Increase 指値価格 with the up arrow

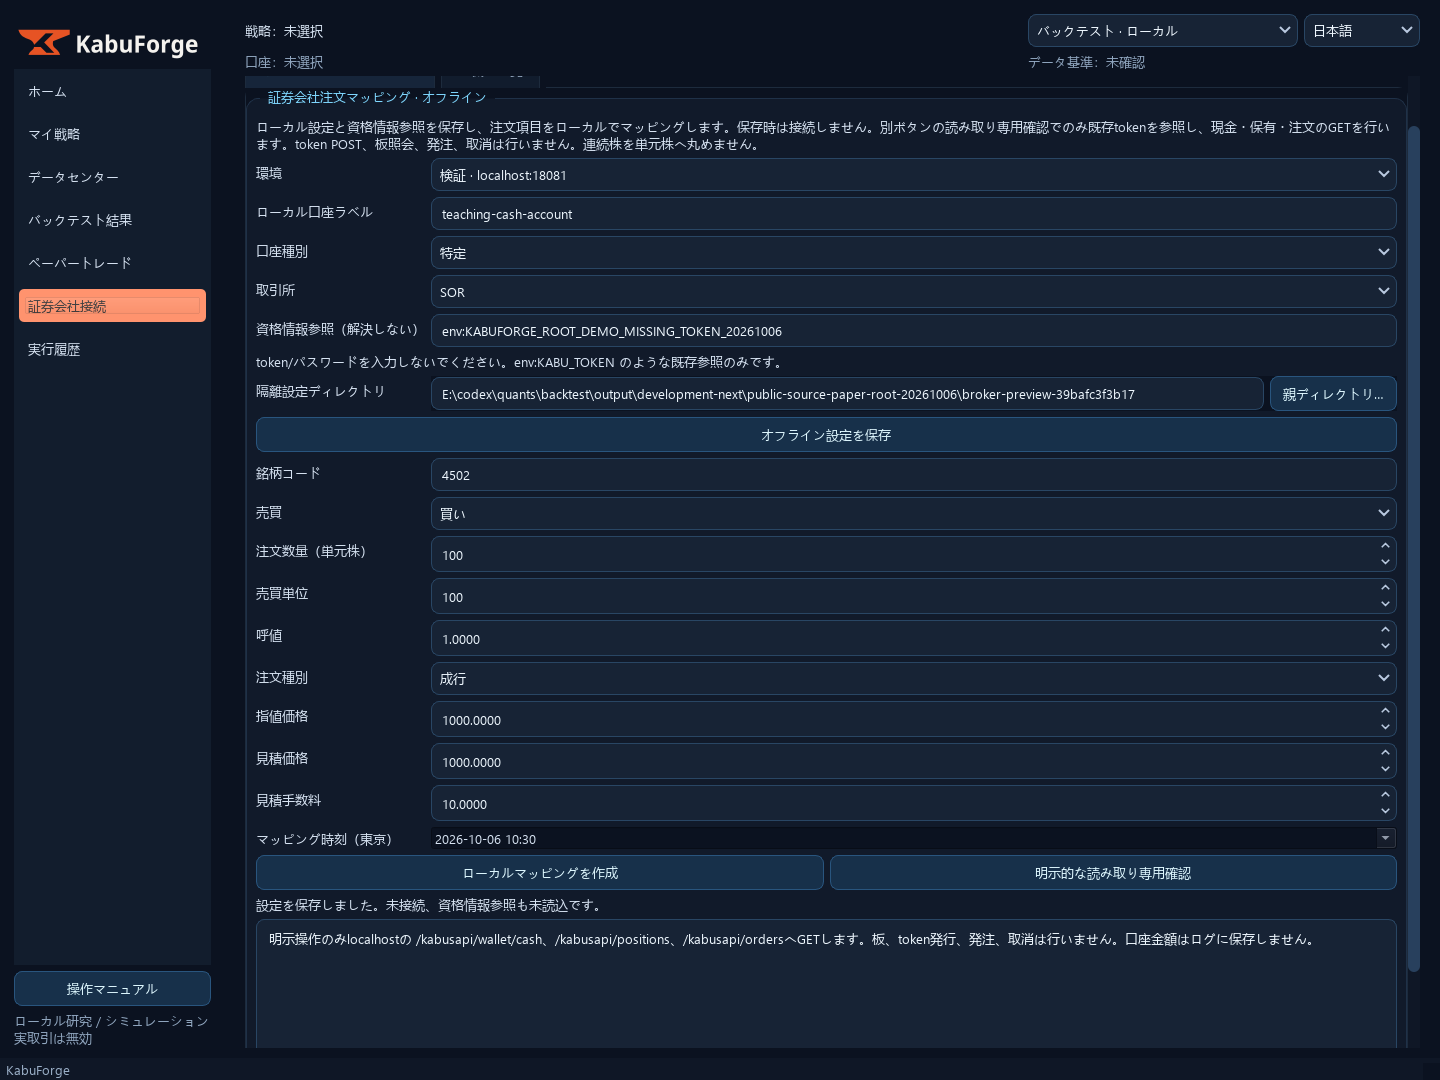[1385, 711]
